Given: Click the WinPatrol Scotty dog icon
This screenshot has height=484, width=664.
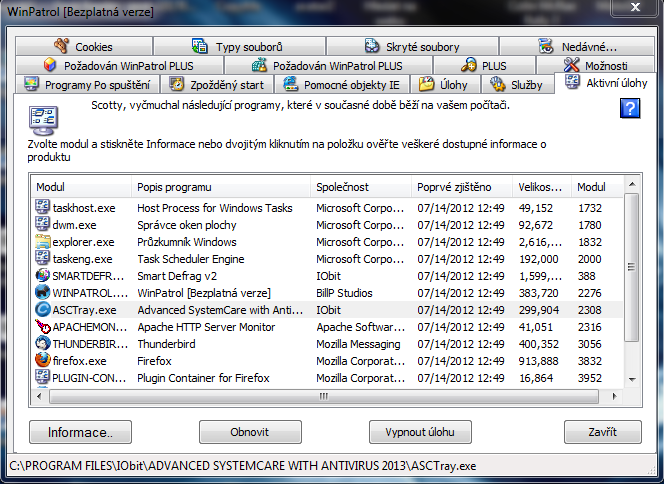Looking at the screenshot, I should click(x=42, y=293).
